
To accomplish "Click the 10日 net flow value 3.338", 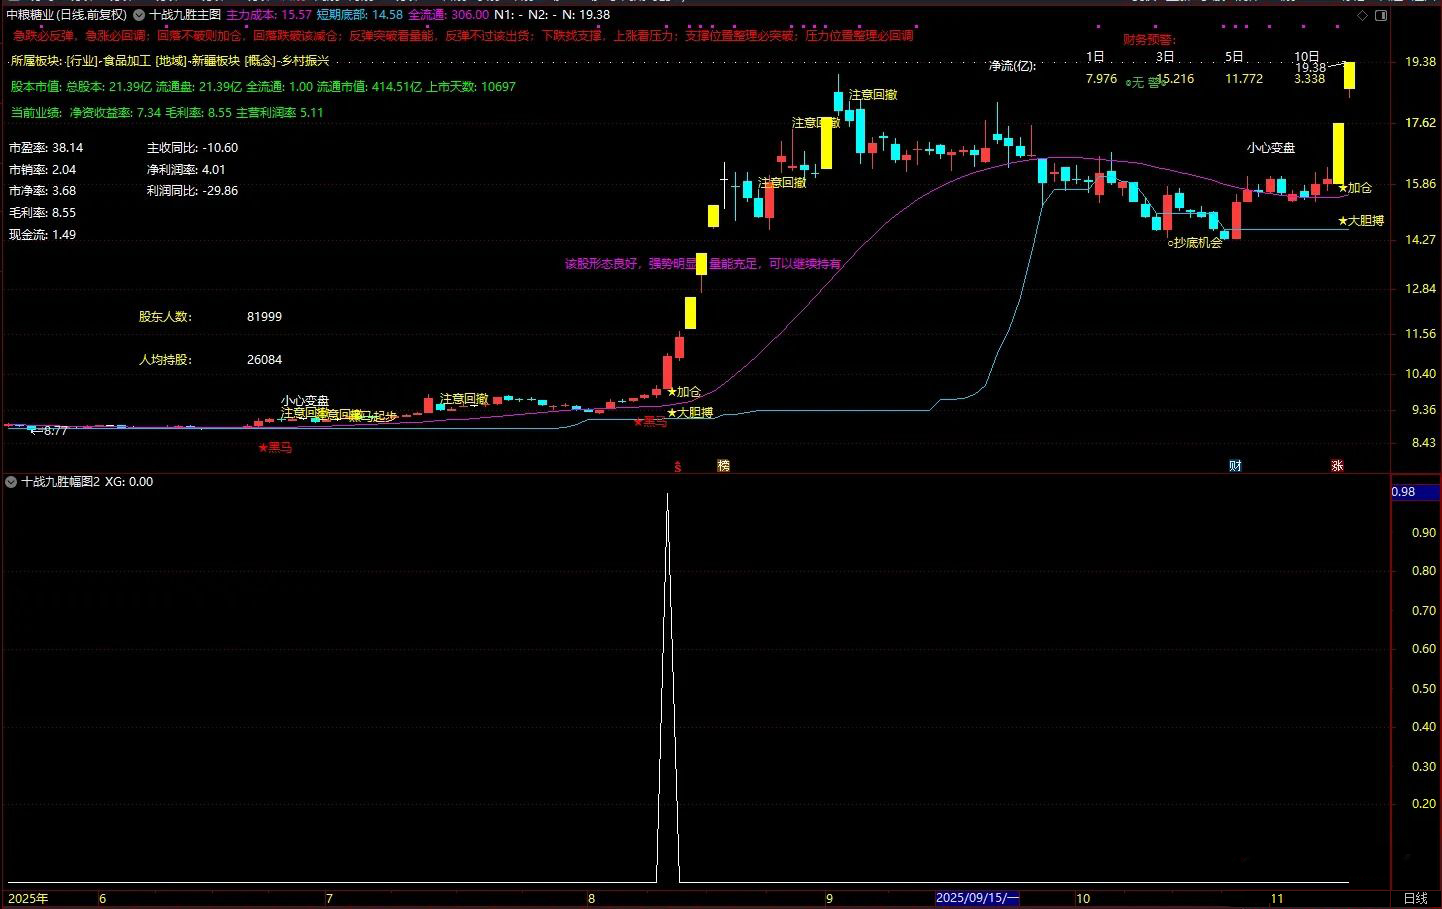I will click(x=1309, y=79).
